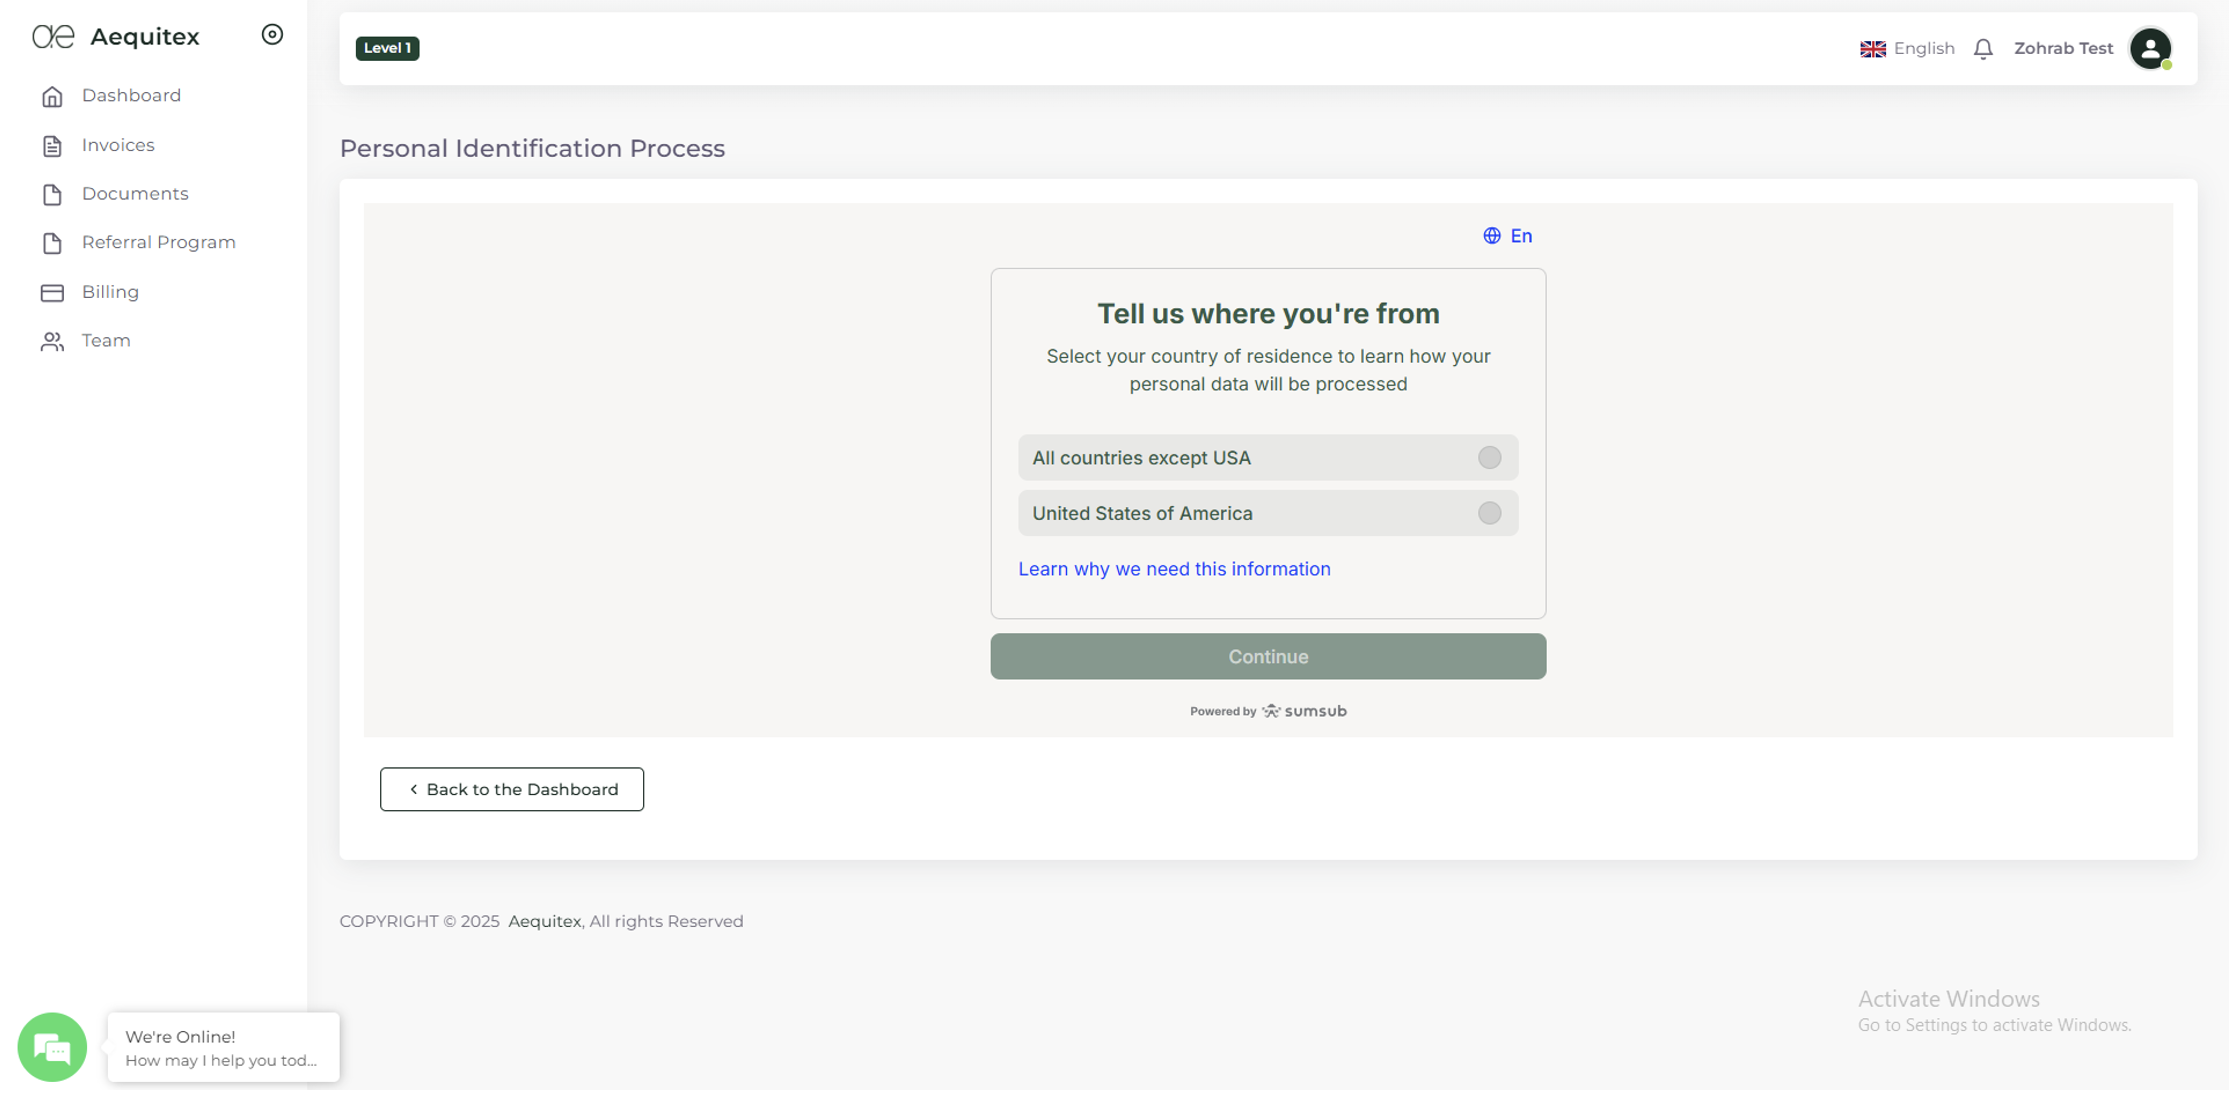Image resolution: width=2232 pixels, height=1098 pixels.
Task: Go to Invoices in the sidebar
Action: click(118, 145)
